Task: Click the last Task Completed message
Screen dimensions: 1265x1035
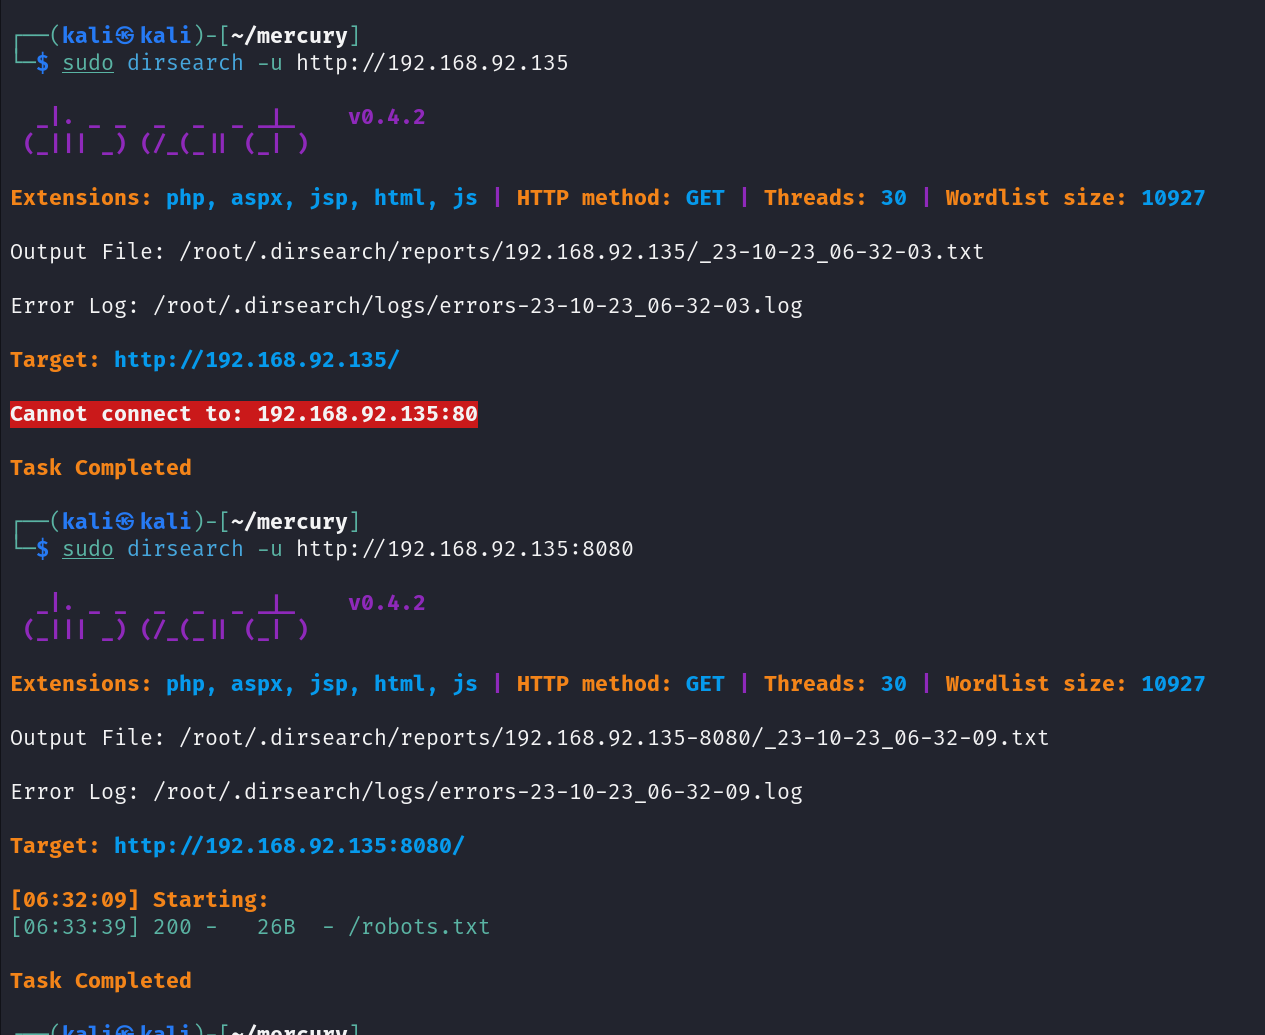Action: click(x=100, y=981)
